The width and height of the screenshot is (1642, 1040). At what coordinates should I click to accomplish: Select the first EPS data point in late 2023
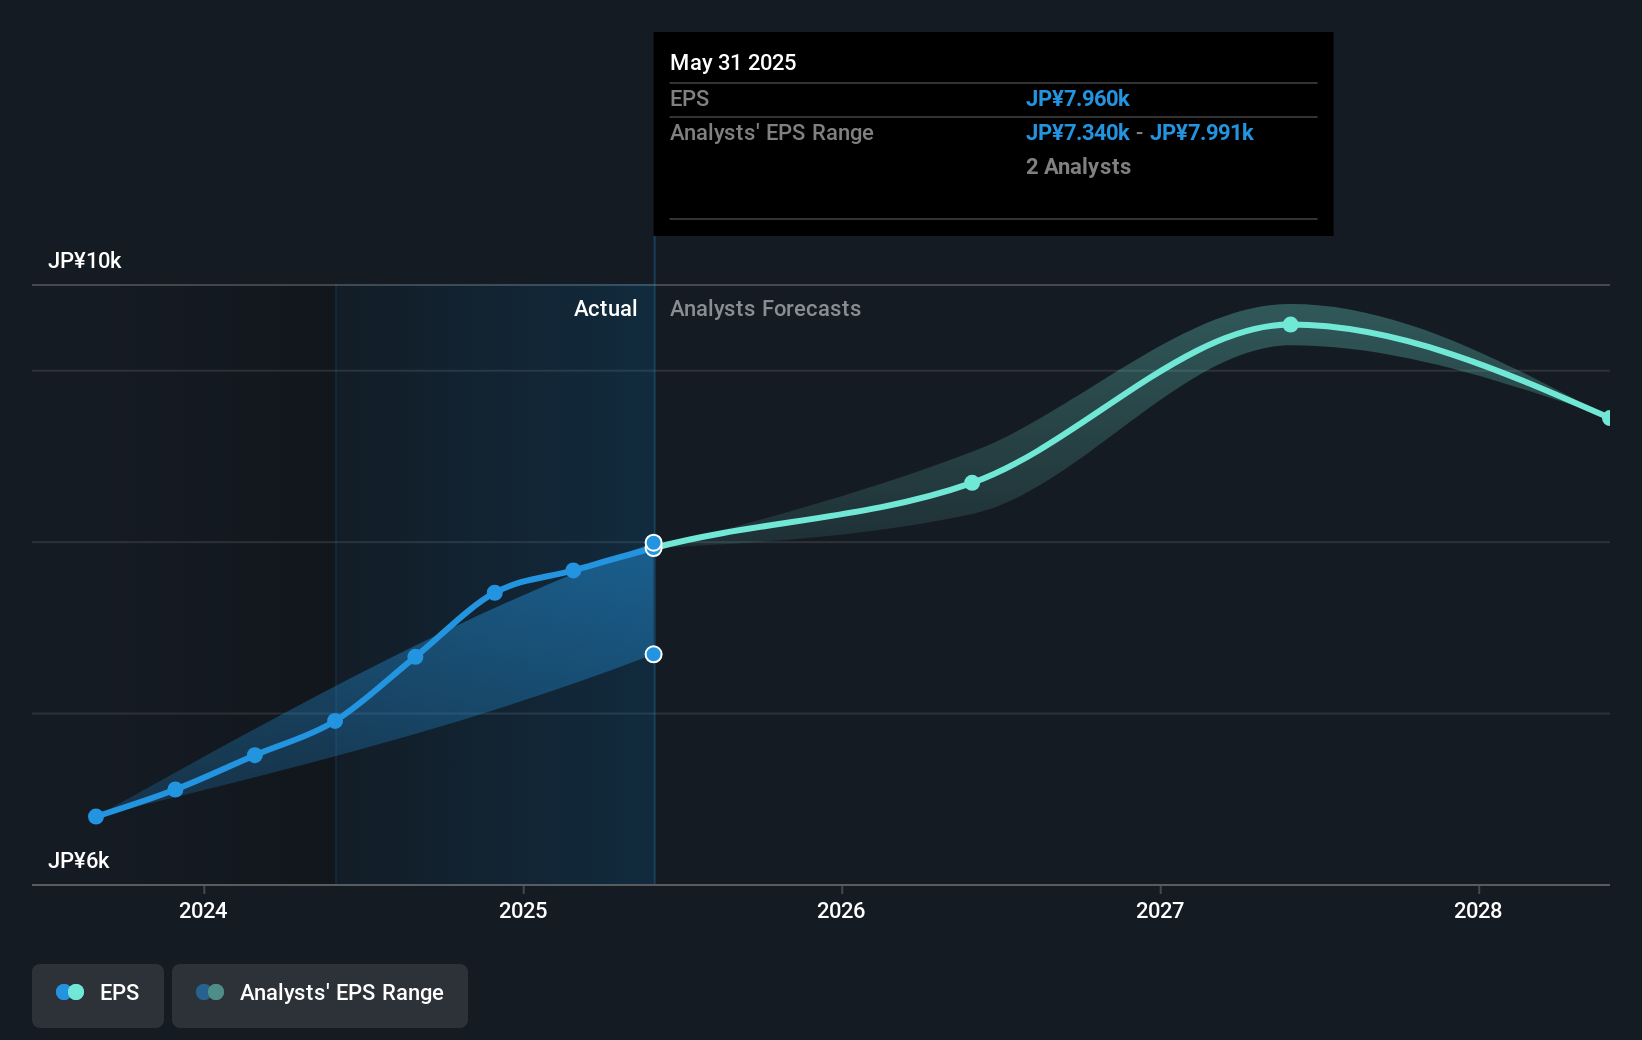tap(96, 817)
